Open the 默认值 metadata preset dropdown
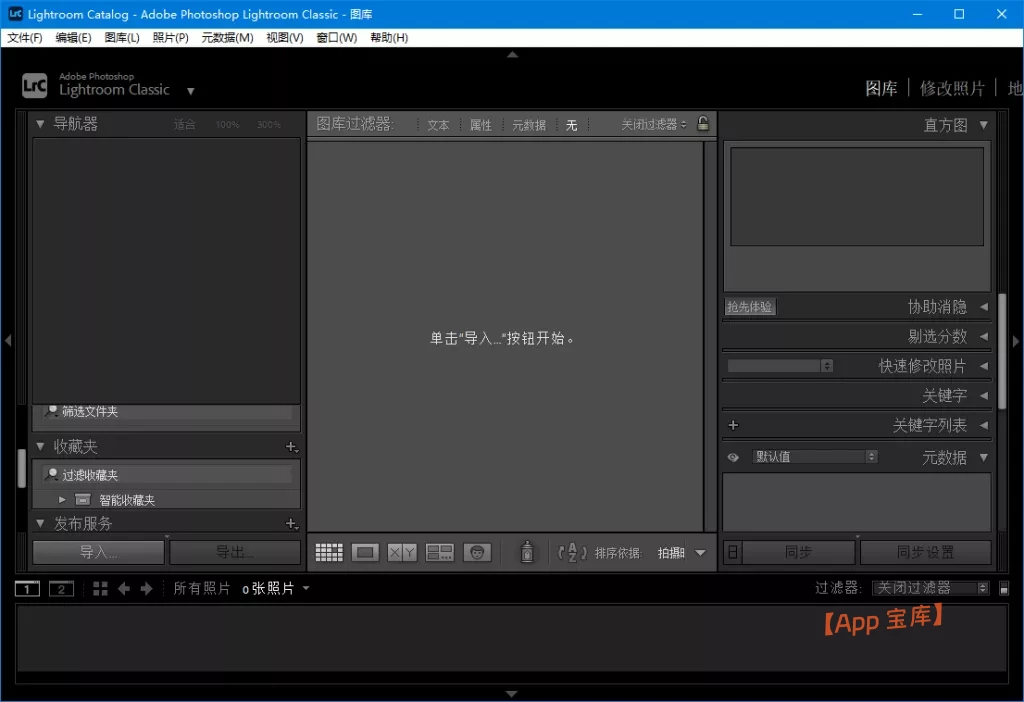This screenshot has height=702, width=1024. tap(812, 456)
